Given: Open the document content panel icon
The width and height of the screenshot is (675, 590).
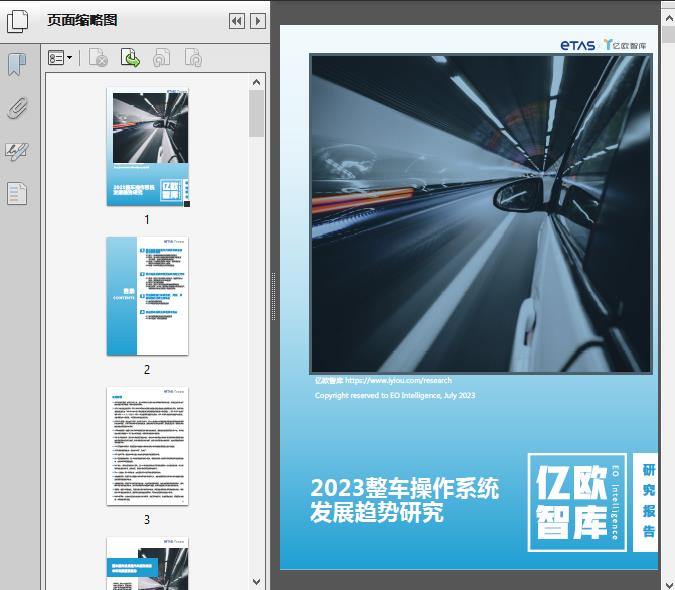Looking at the screenshot, I should click(x=17, y=194).
